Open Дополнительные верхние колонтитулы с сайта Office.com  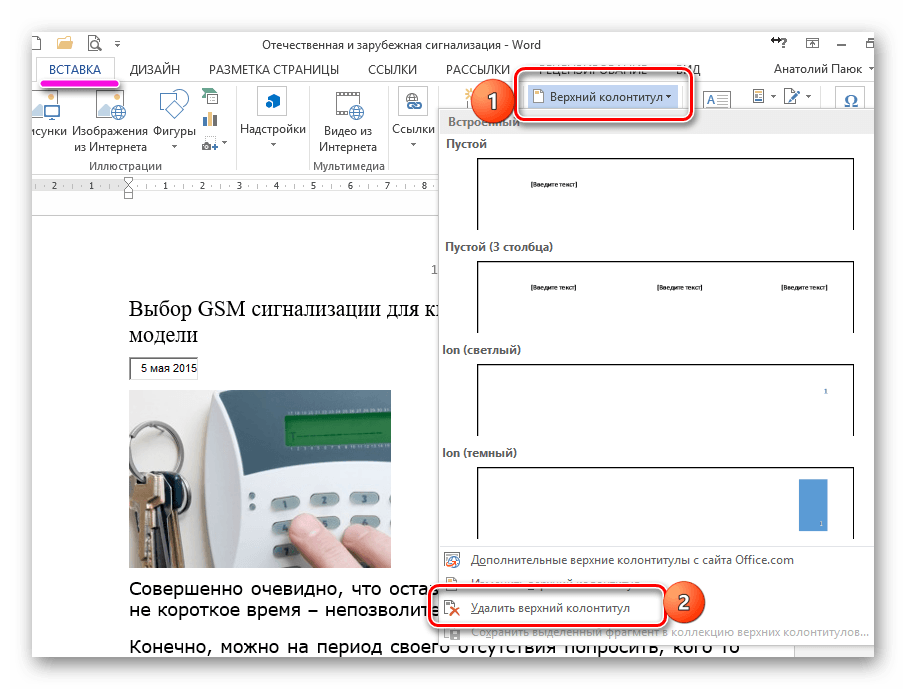631,560
